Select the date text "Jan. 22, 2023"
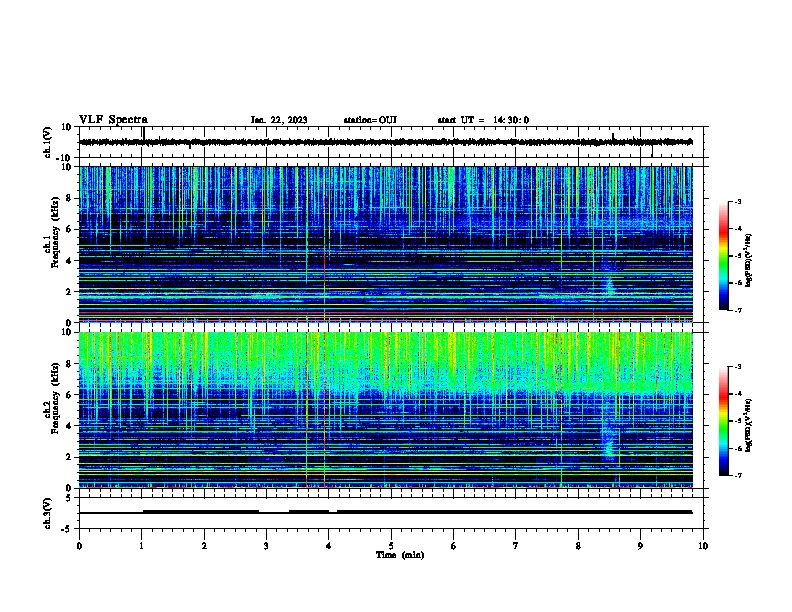 click(x=279, y=120)
